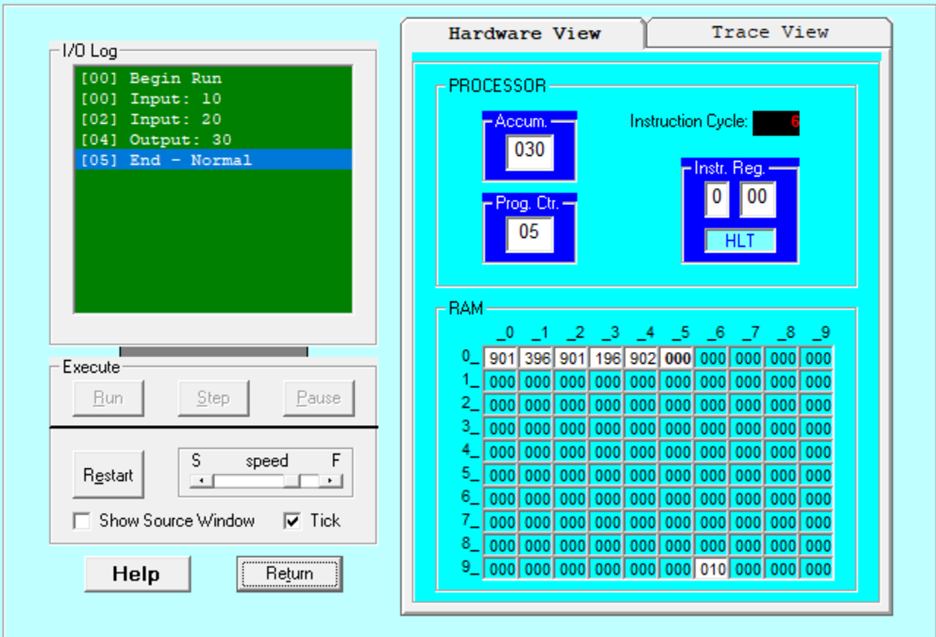This screenshot has height=637, width=936.
Task: Click the speed slider left arrow
Action: (202, 481)
